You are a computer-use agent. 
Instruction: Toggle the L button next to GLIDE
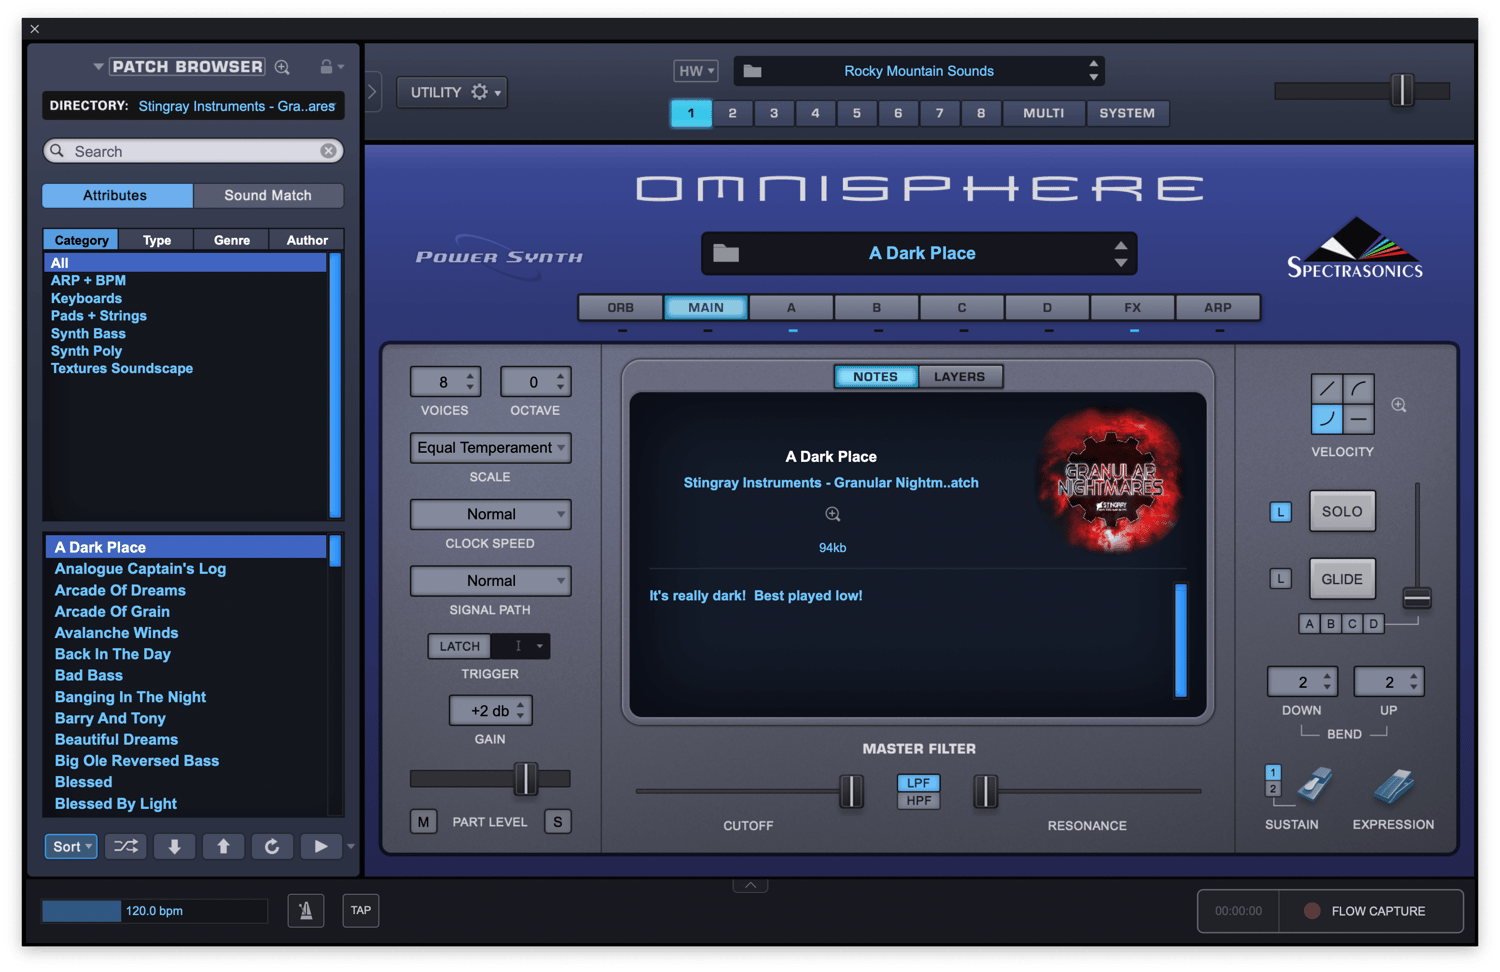point(1281,579)
